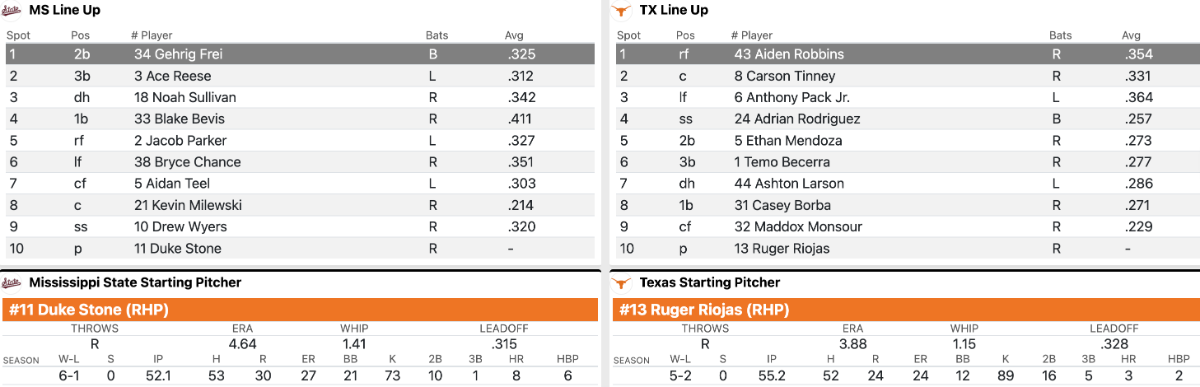Click the Bats column header in TX Line Up
The width and height of the screenshot is (1200, 387).
tap(1060, 35)
